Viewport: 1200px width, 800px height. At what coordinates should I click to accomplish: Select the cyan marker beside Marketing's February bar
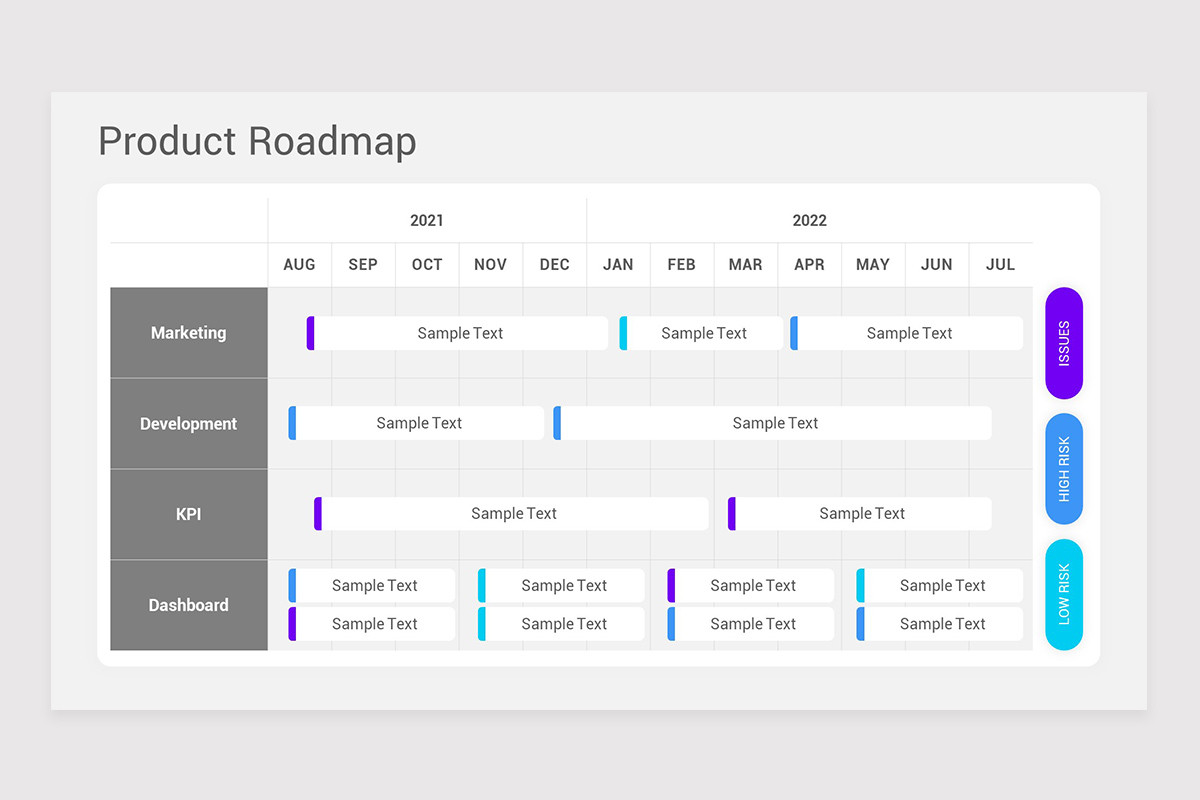[x=623, y=333]
